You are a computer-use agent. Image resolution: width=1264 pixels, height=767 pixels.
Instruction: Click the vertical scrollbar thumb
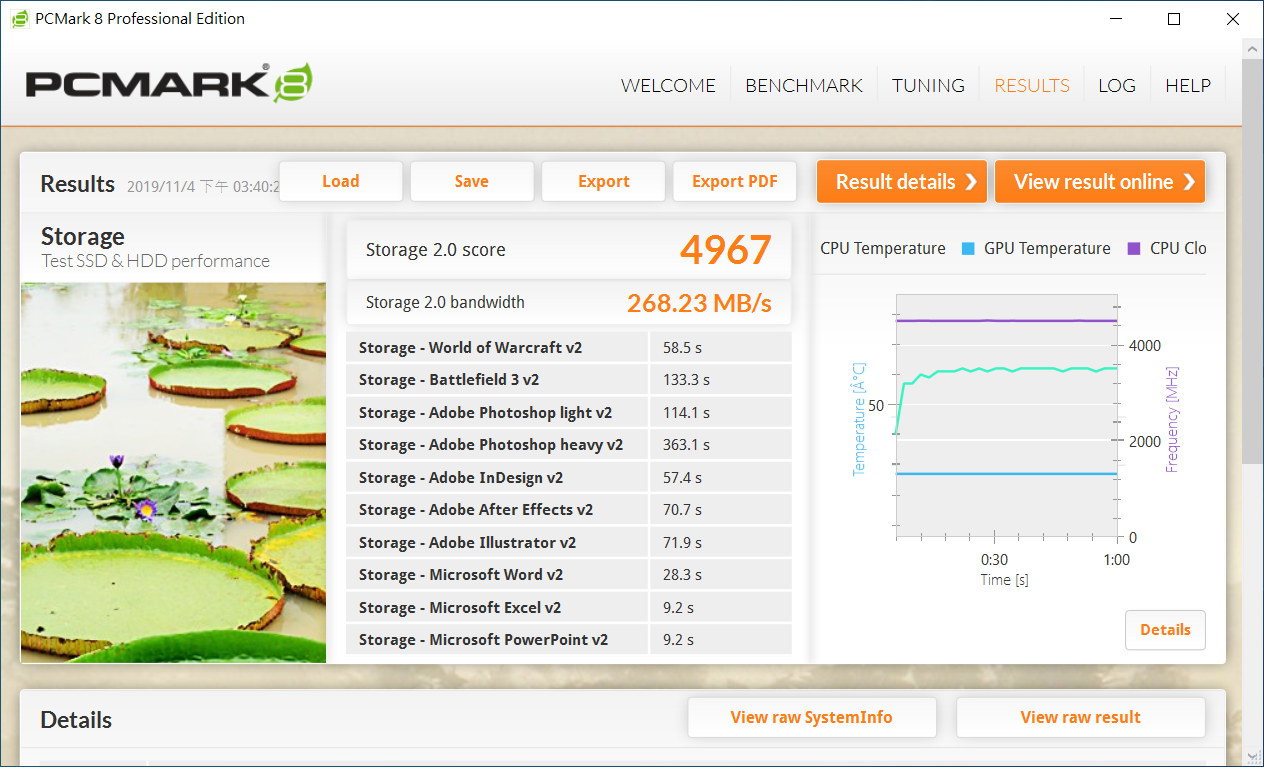(x=1253, y=260)
